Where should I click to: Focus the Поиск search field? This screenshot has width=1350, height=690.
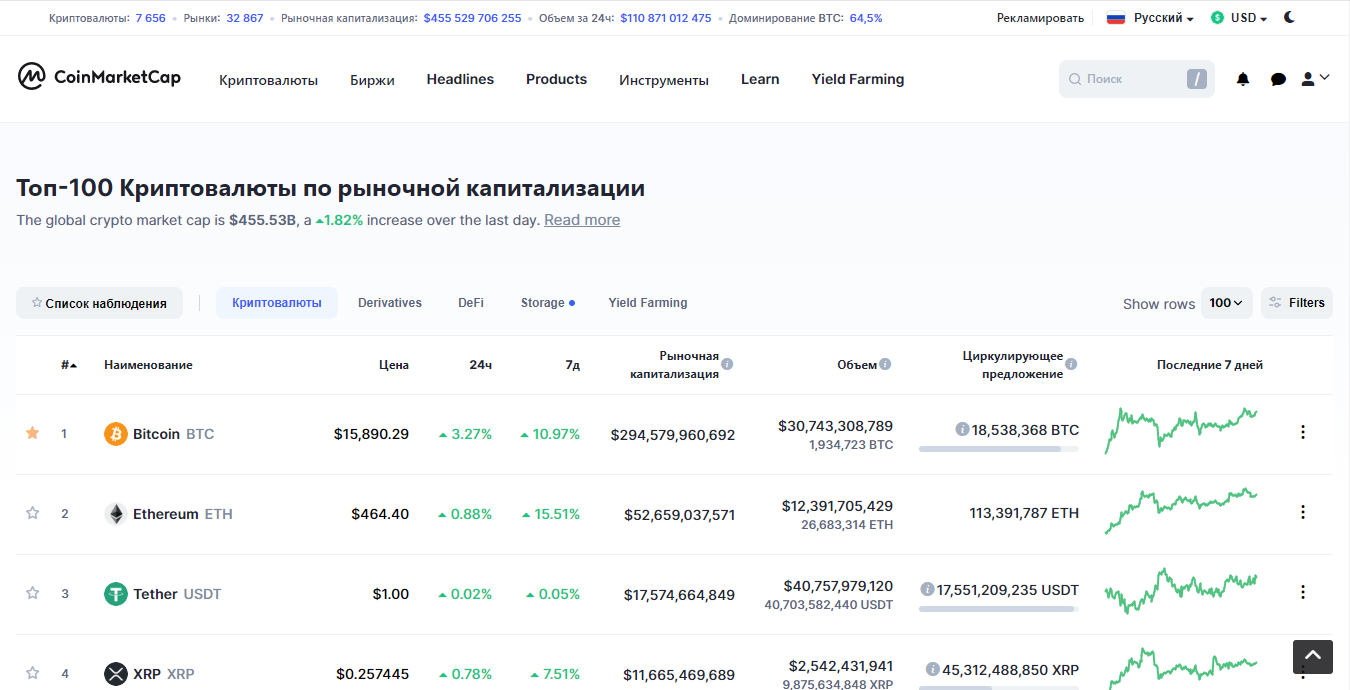point(1137,79)
